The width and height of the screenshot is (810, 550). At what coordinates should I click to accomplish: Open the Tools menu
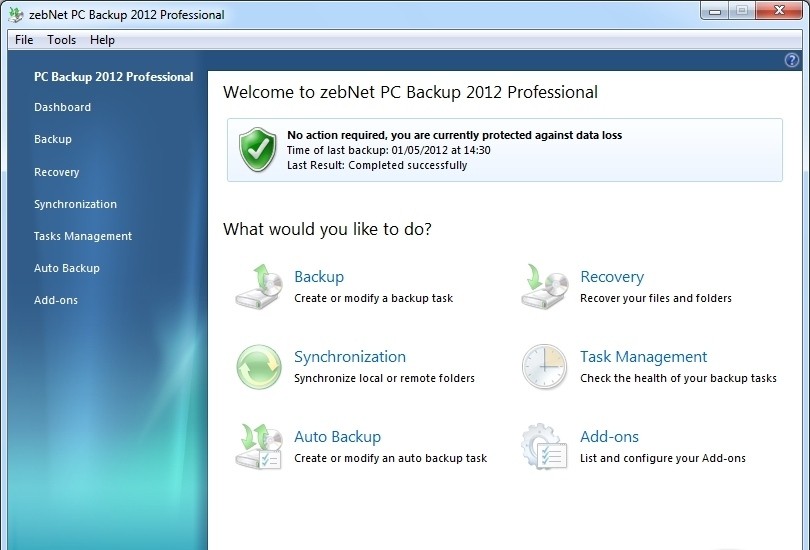tap(61, 40)
